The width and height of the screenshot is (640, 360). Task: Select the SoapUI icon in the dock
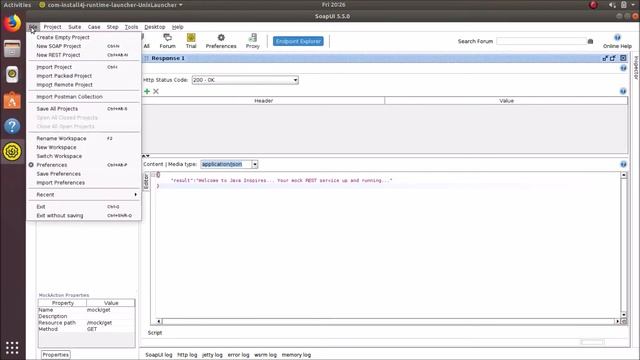12,151
